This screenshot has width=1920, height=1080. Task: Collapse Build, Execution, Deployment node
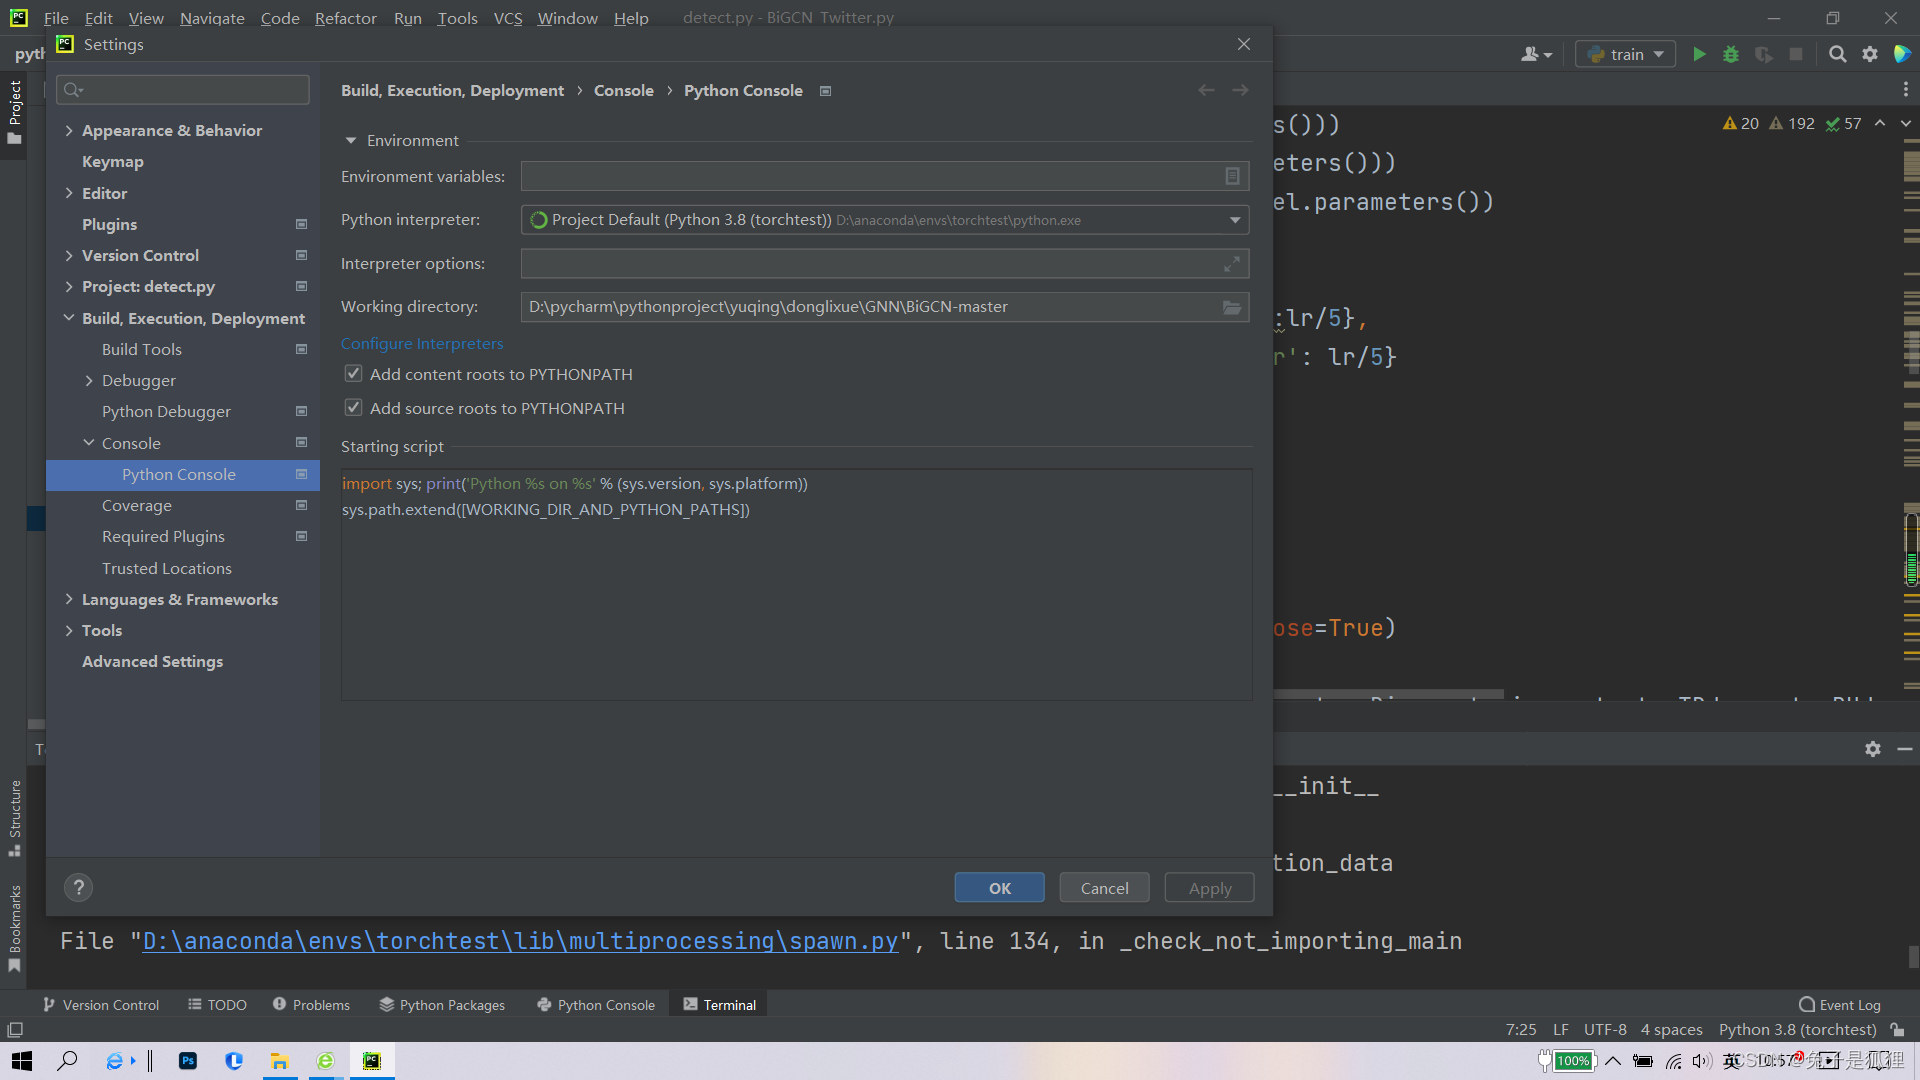(x=69, y=318)
